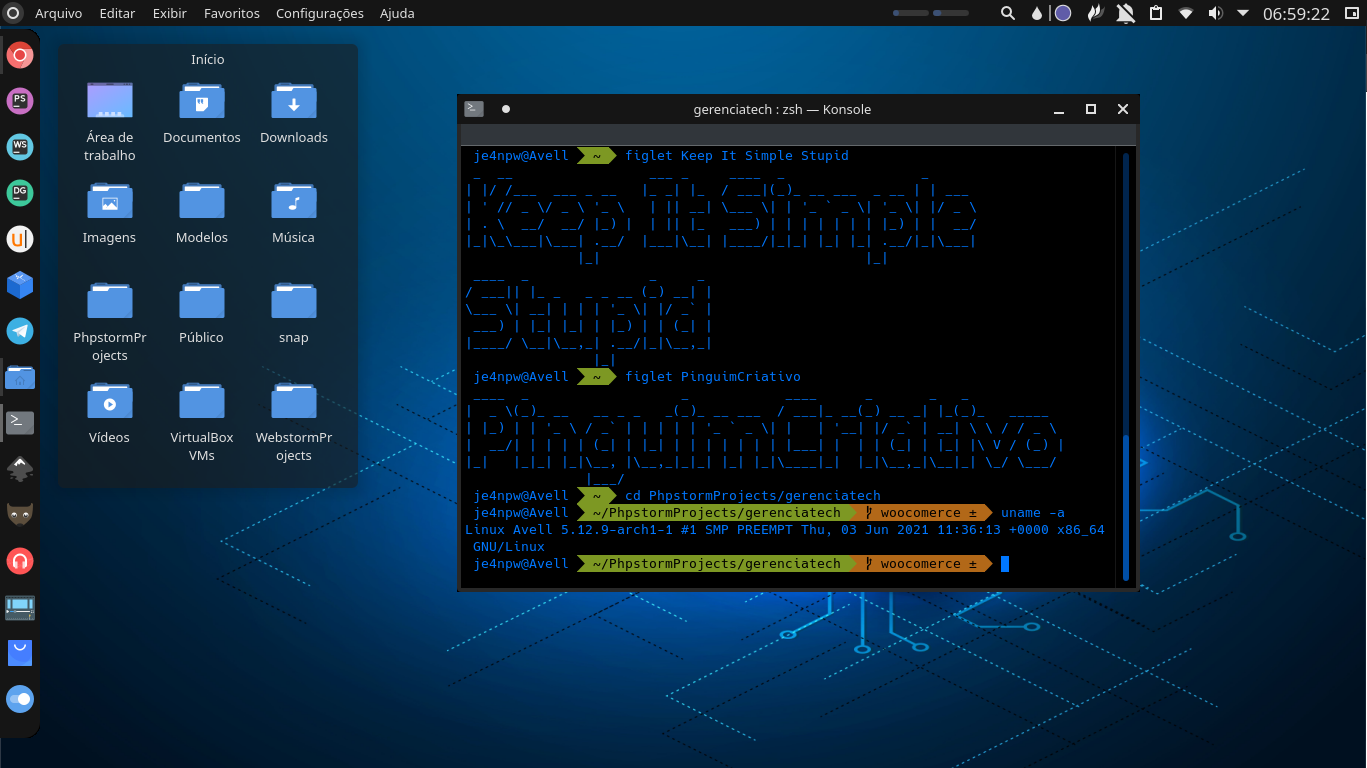
Task: Toggle the dot button in Konsole title bar
Action: coord(506,109)
